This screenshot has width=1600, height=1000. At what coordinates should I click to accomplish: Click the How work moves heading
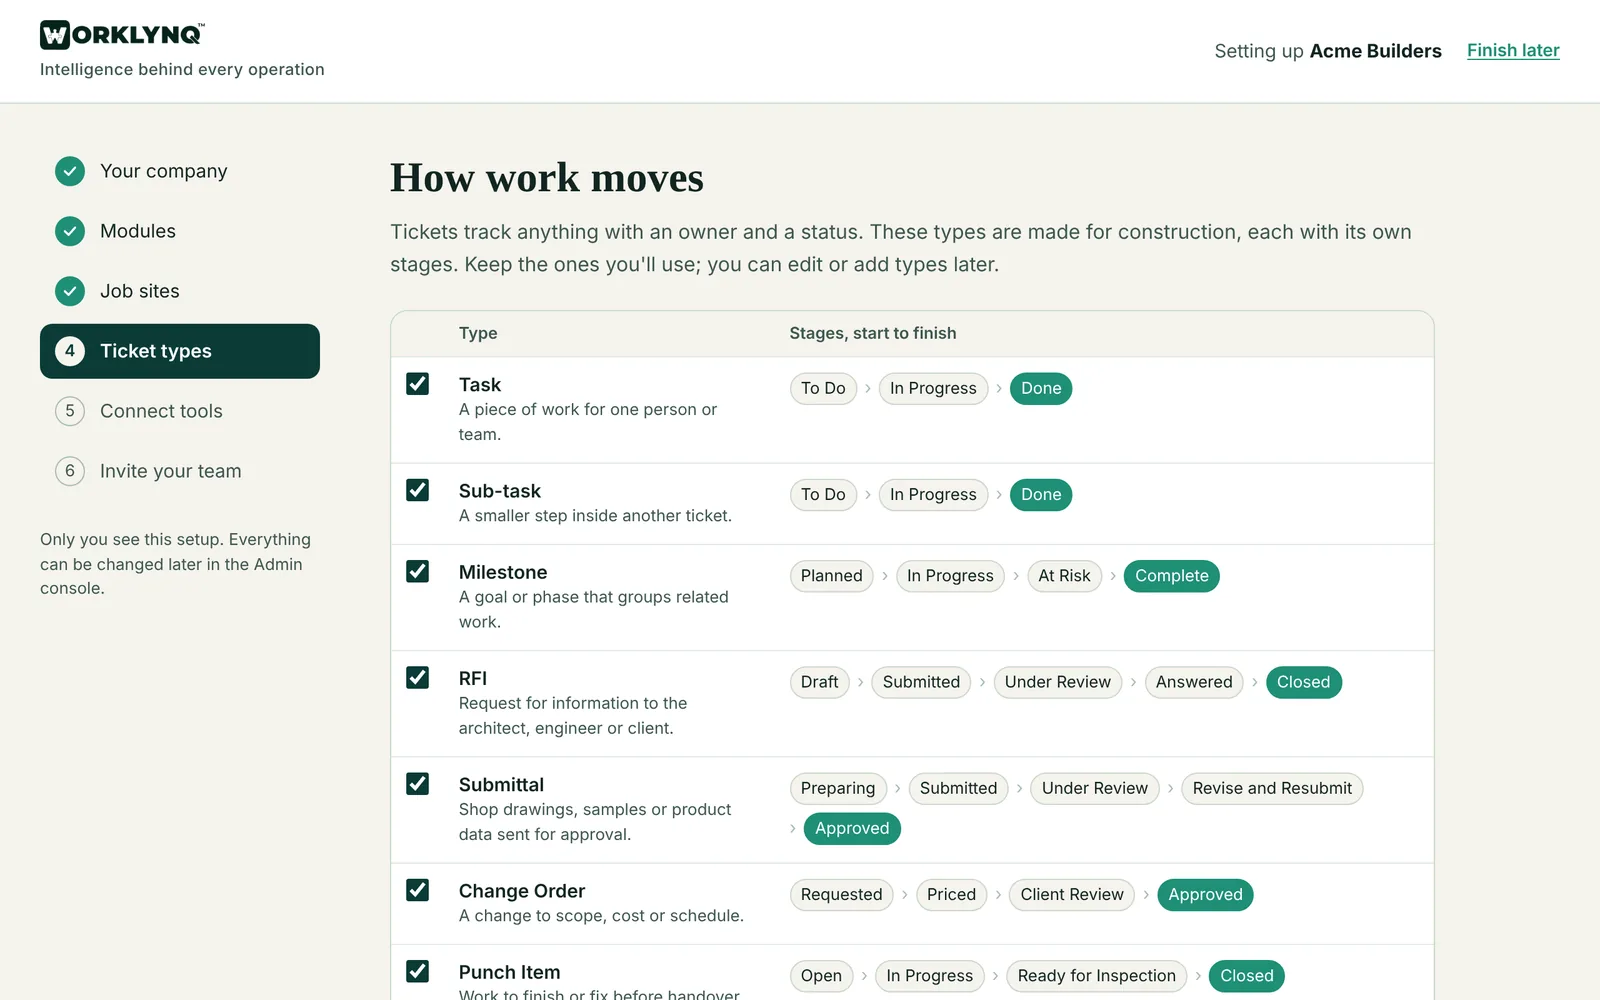coord(547,178)
